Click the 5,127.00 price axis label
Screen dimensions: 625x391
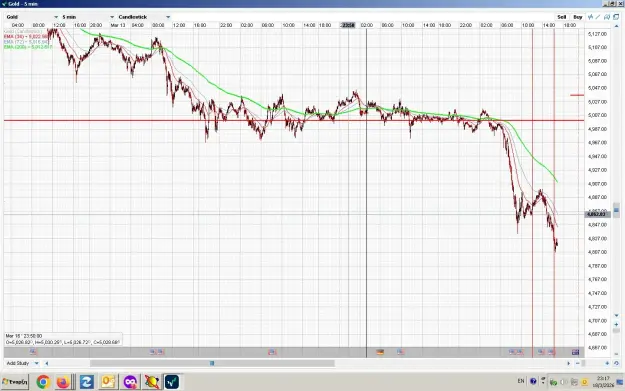coord(597,34)
